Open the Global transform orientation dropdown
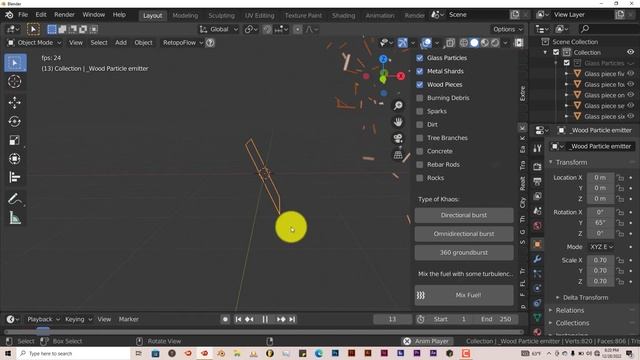The height and width of the screenshot is (360, 640). [x=219, y=29]
